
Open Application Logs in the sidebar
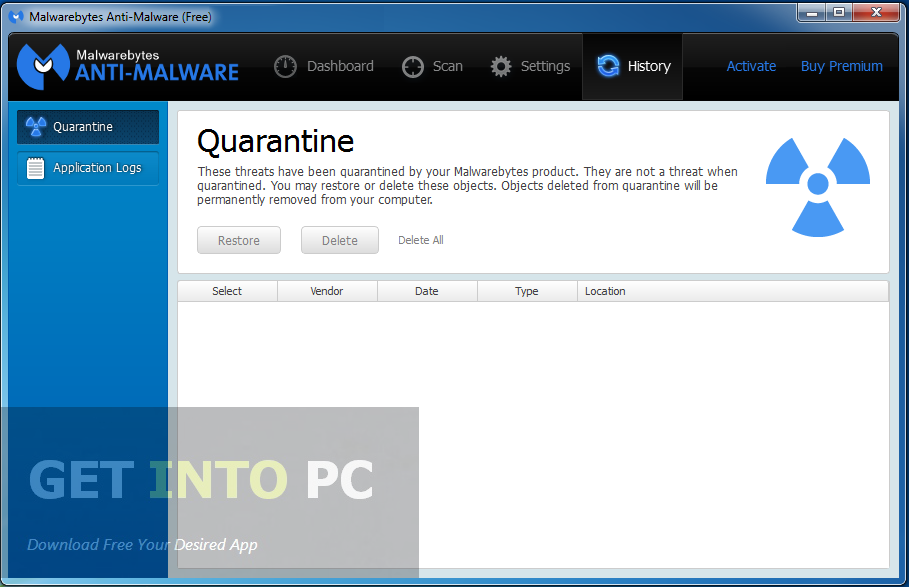[x=88, y=168]
